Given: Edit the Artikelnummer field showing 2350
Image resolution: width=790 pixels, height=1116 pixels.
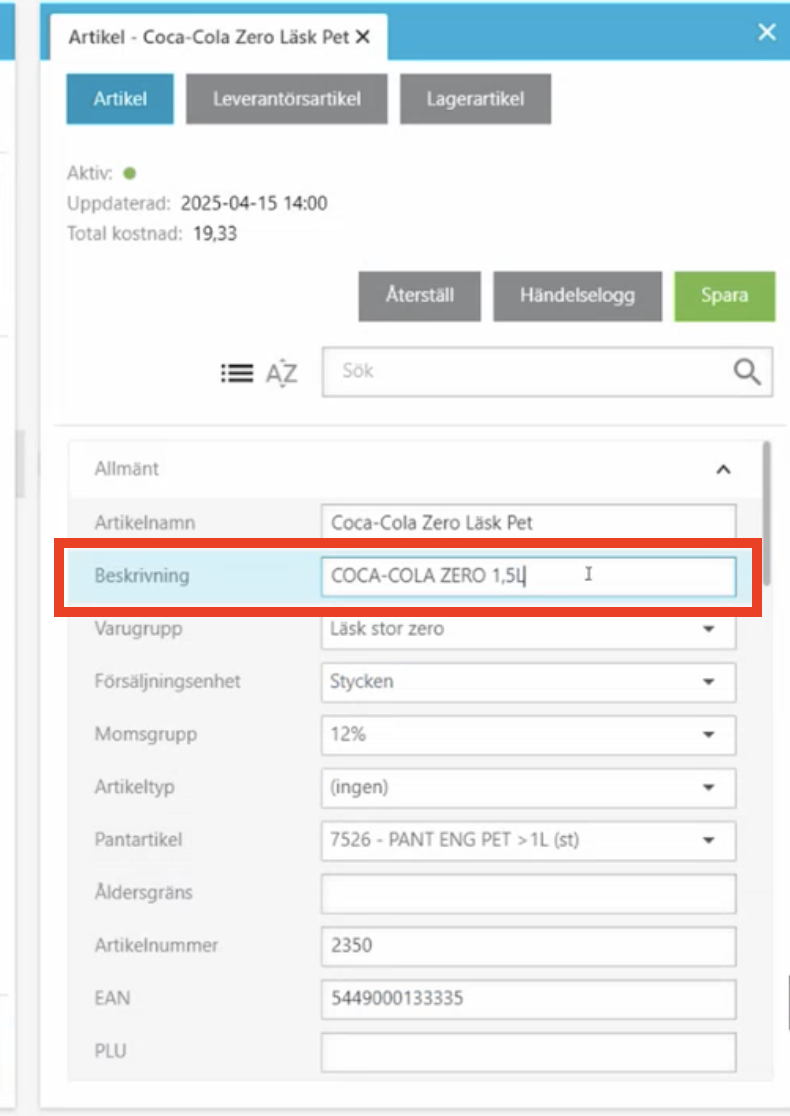Looking at the screenshot, I should point(528,946).
